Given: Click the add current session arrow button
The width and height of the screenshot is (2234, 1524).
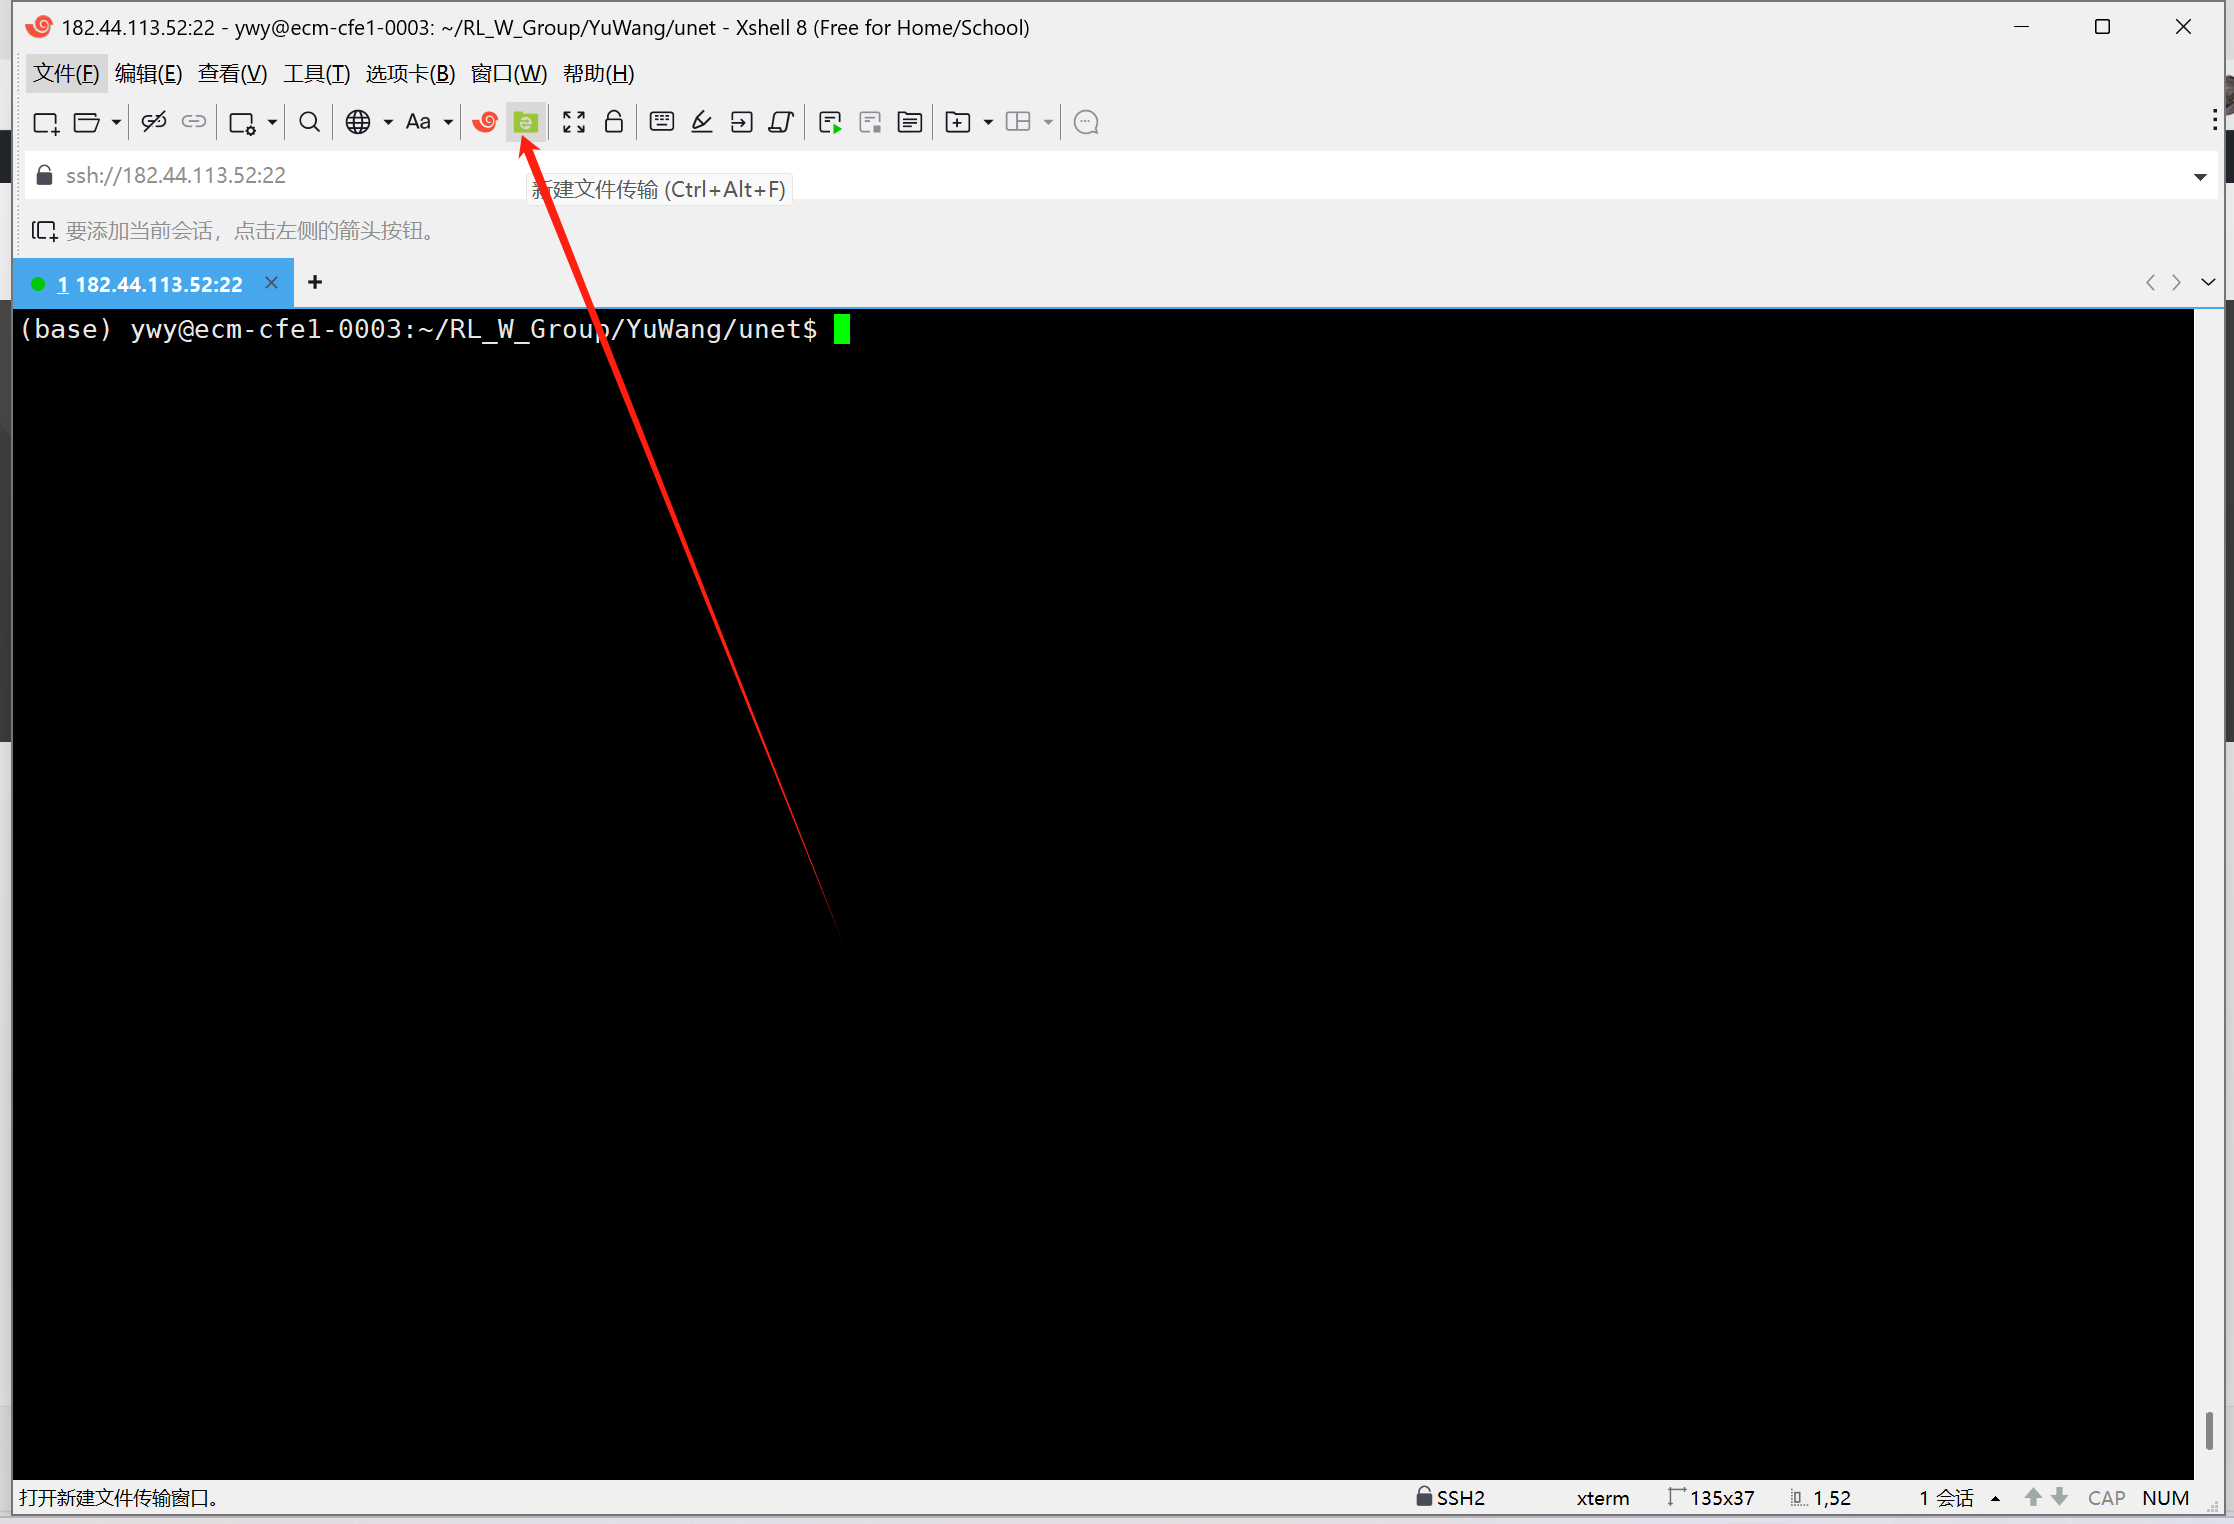Looking at the screenshot, I should 44,231.
